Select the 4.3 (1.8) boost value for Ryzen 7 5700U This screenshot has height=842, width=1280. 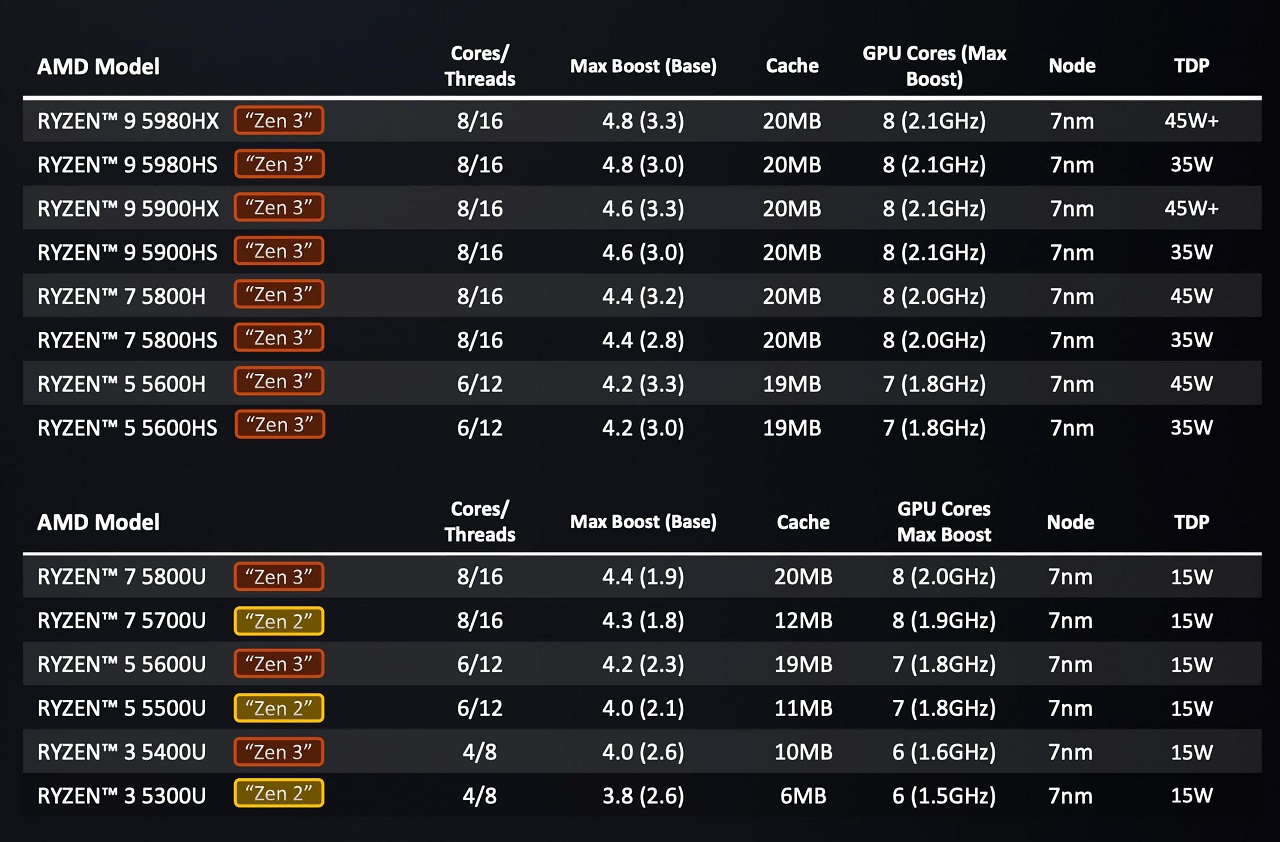click(643, 621)
